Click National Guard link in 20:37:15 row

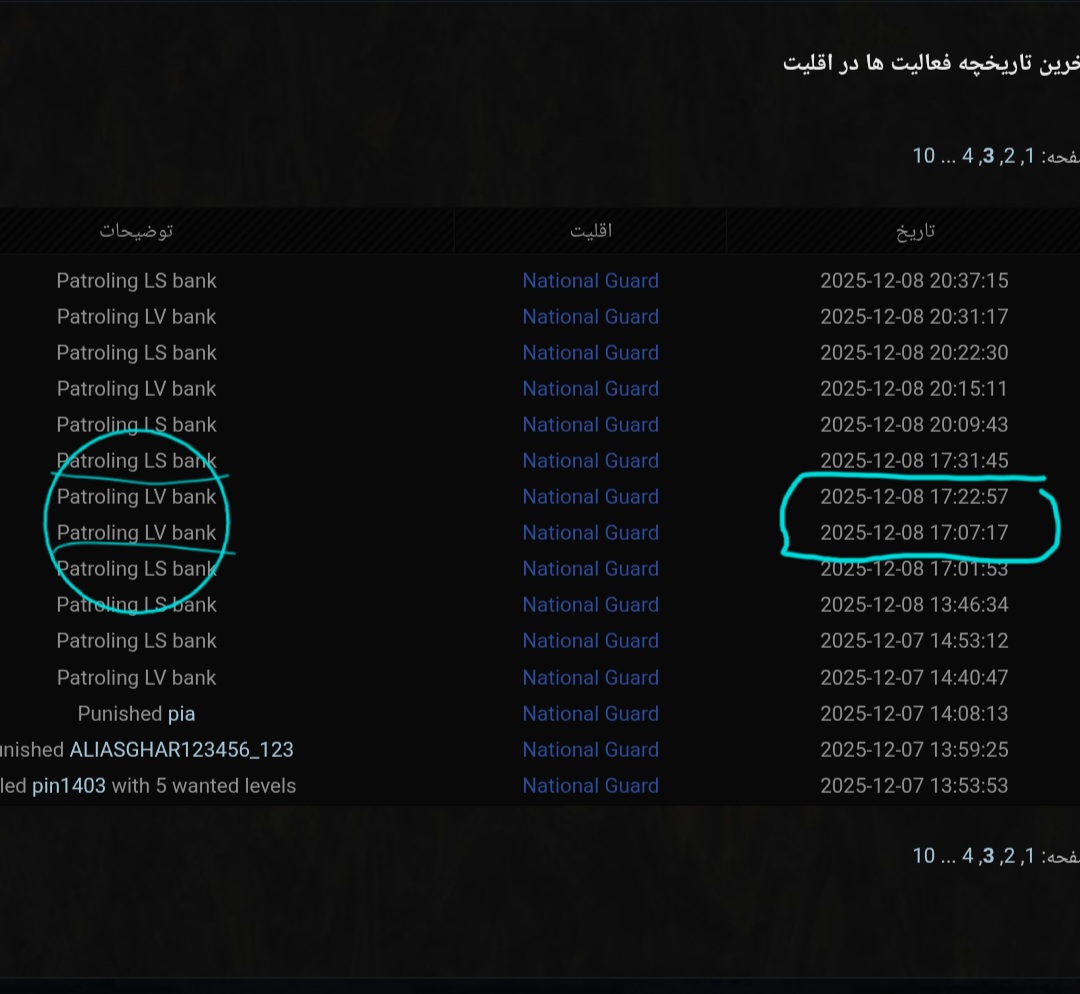coord(590,281)
